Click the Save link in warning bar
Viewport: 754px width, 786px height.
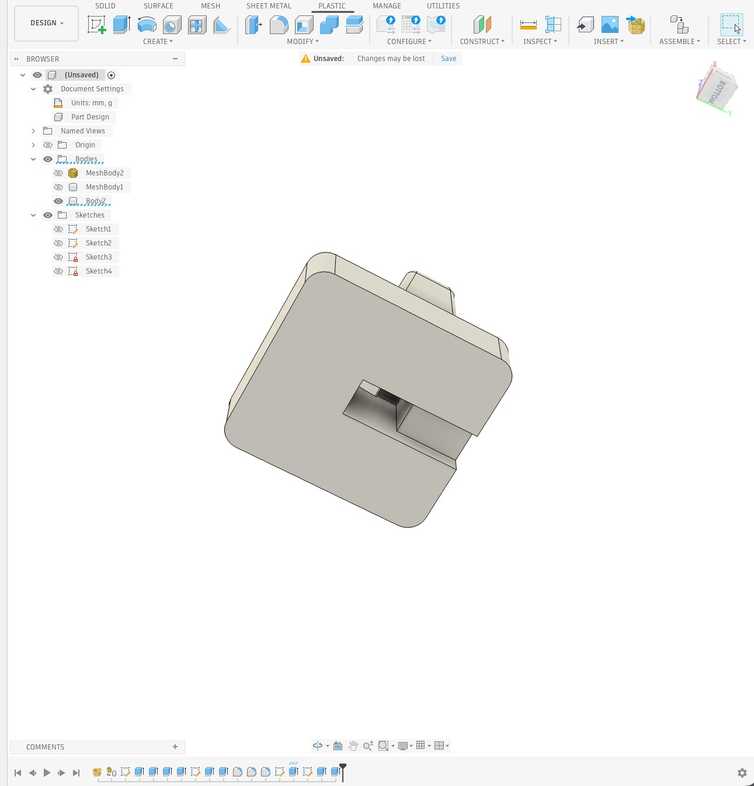pyautogui.click(x=448, y=59)
